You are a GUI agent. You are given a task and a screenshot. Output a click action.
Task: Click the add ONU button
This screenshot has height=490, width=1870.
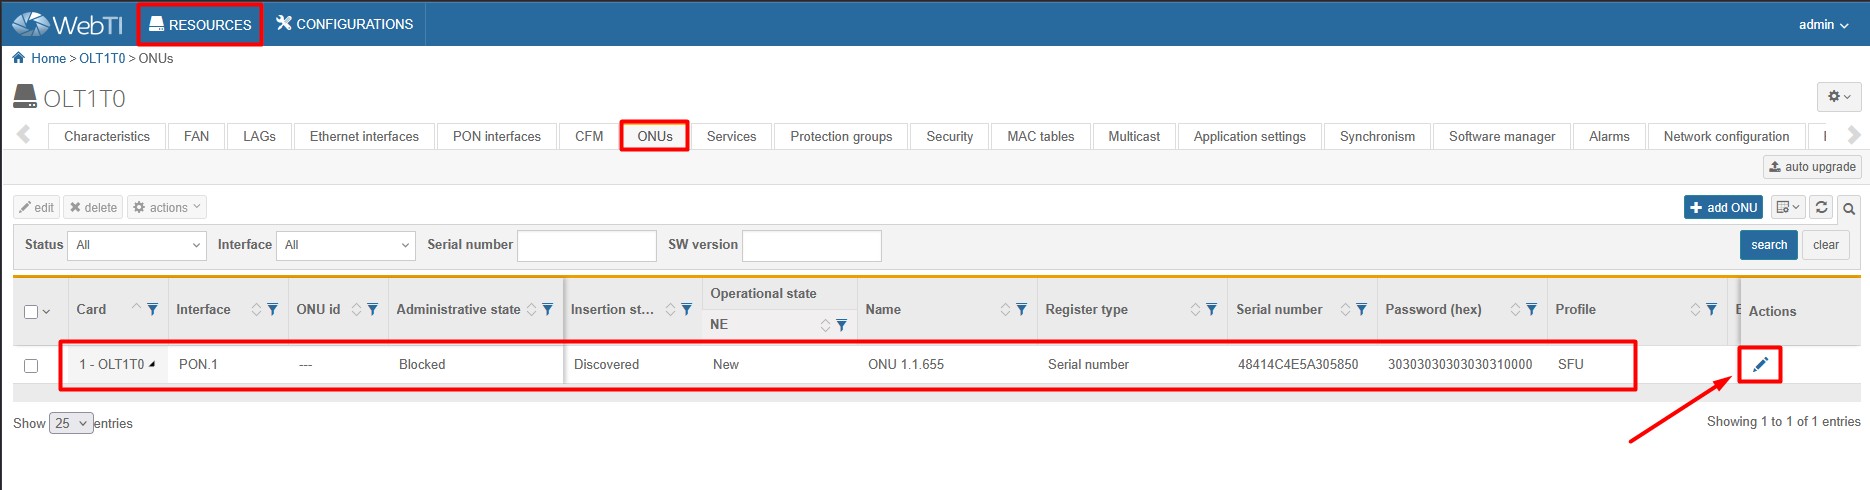(x=1722, y=208)
